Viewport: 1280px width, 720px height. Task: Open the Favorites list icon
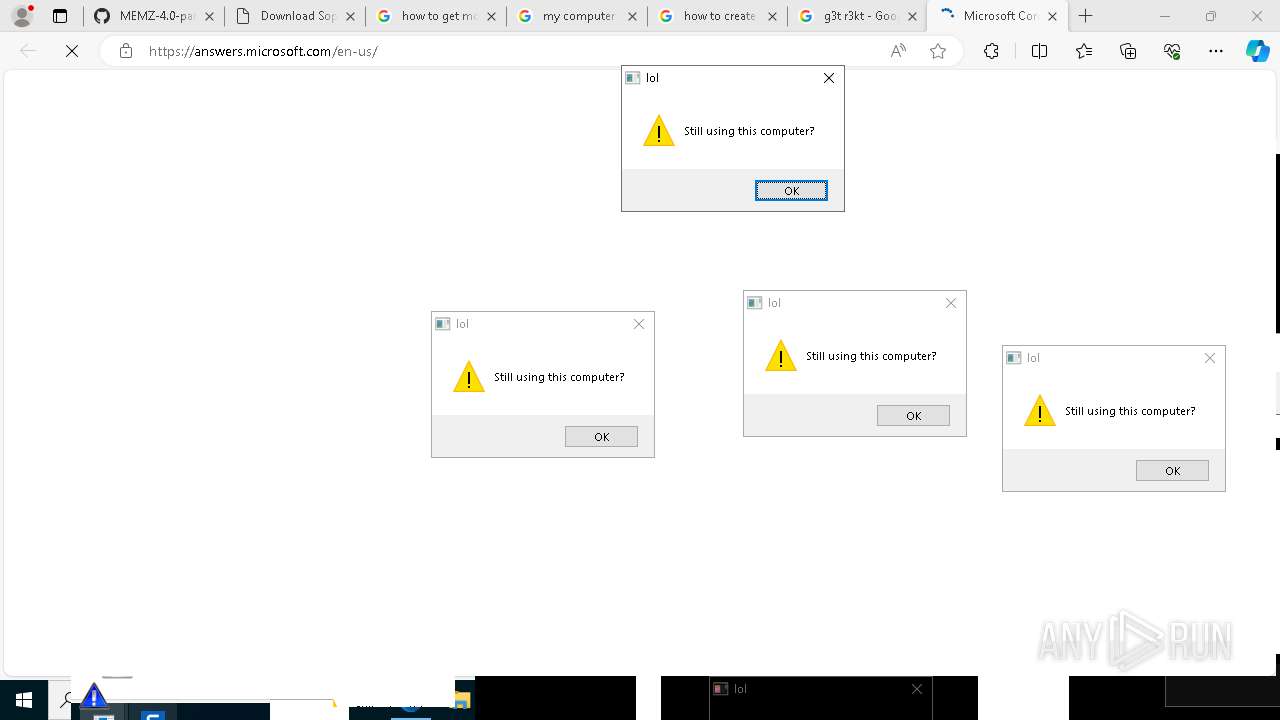click(x=1084, y=51)
